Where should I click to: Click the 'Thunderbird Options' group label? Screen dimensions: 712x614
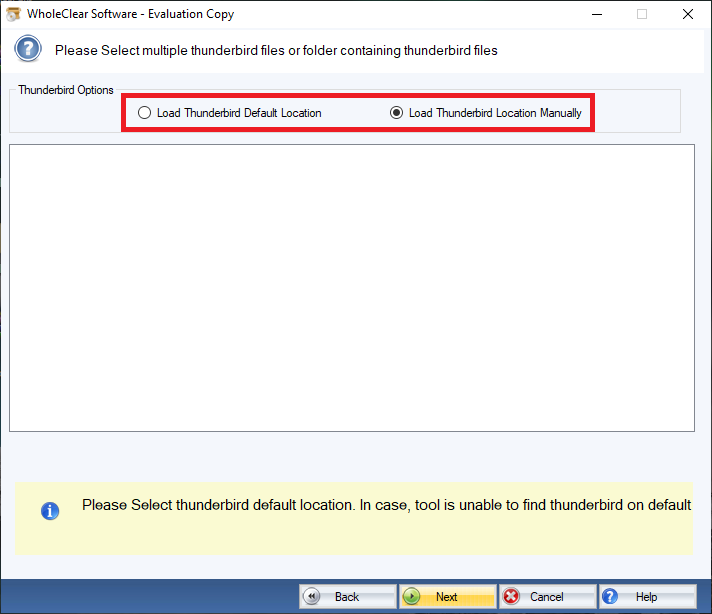(66, 90)
